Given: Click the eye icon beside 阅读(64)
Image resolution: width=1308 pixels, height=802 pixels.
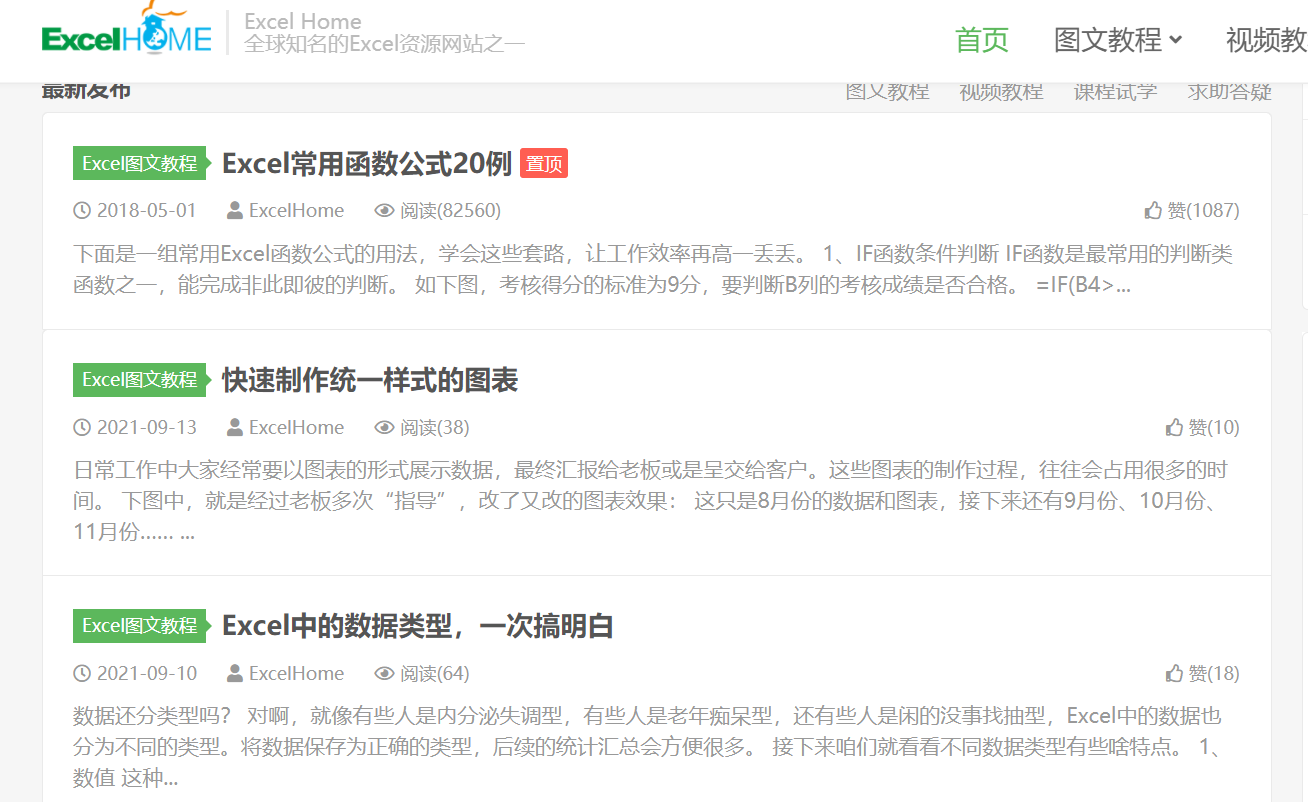Looking at the screenshot, I should 384,673.
